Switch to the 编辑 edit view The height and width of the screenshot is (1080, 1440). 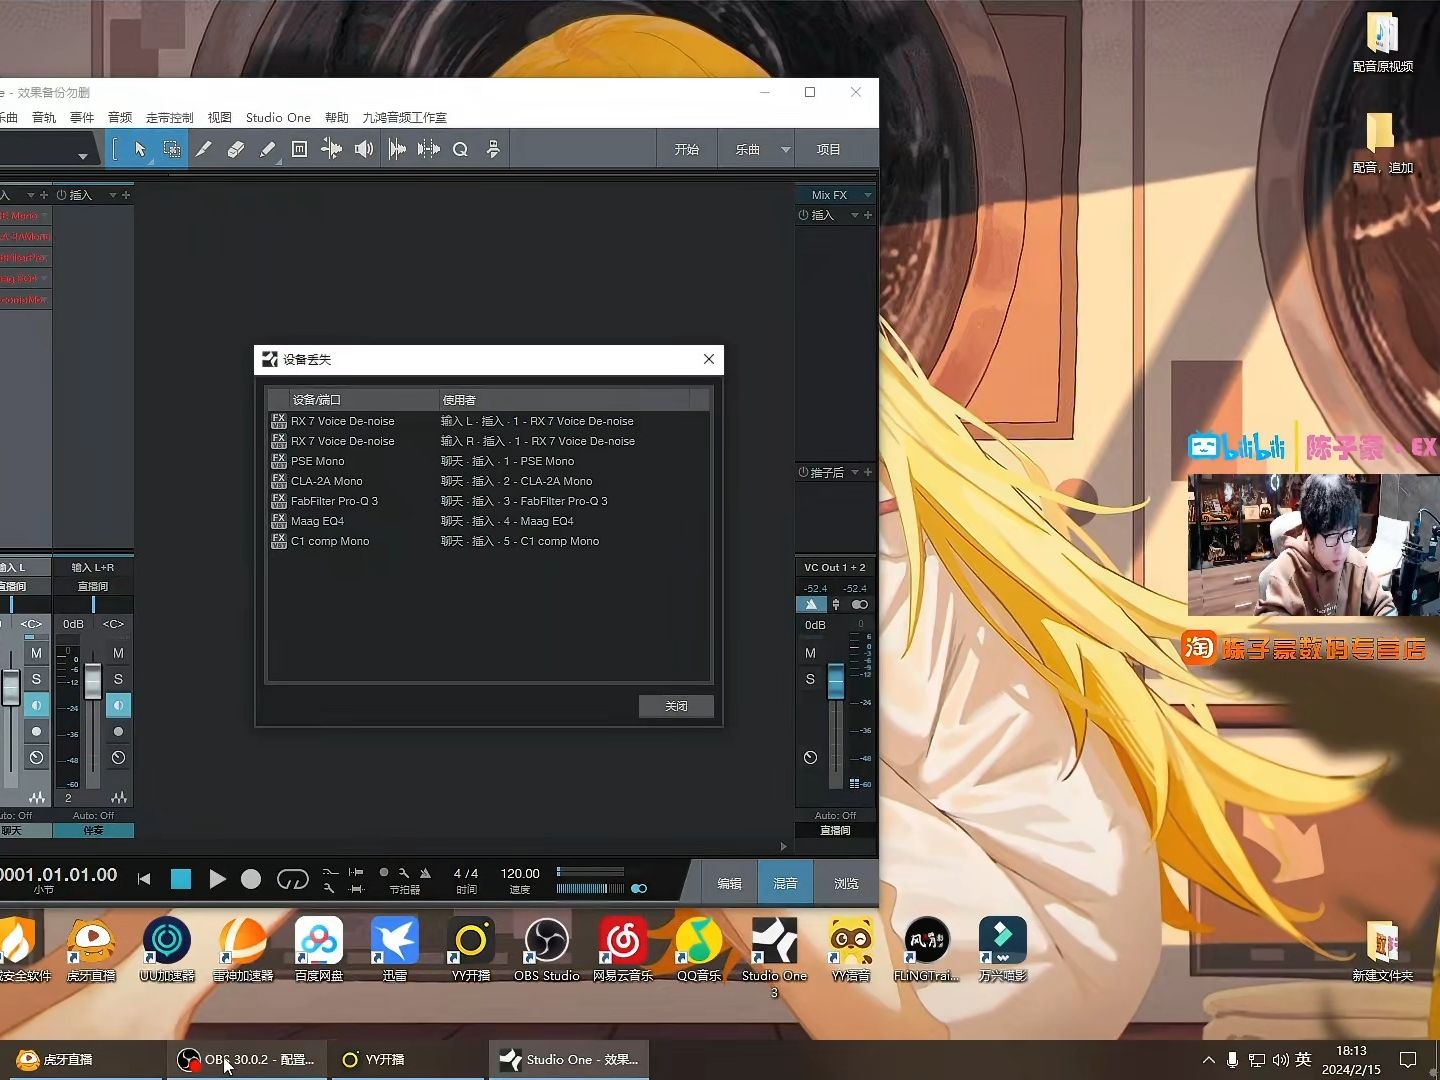pos(730,883)
